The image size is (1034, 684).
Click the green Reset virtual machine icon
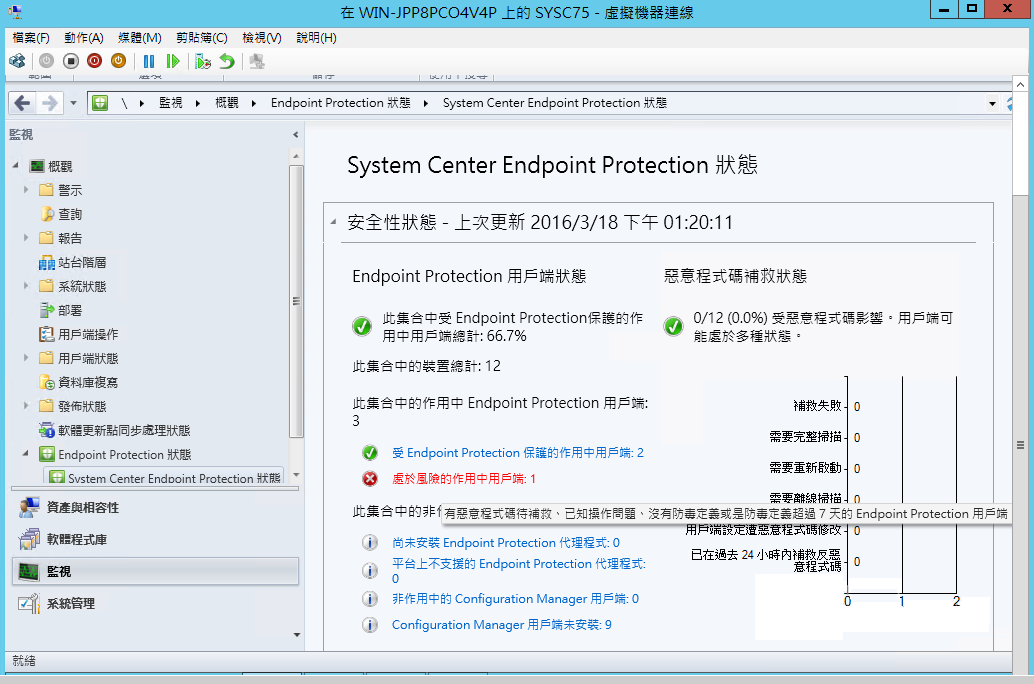click(173, 61)
